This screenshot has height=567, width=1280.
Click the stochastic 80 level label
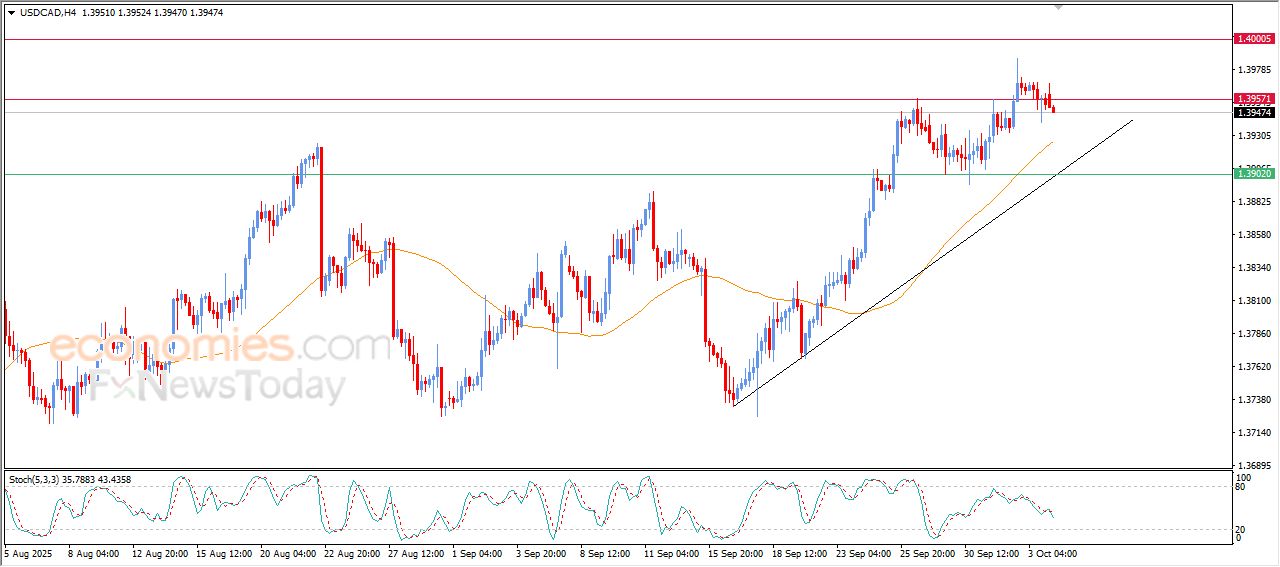tap(1241, 487)
